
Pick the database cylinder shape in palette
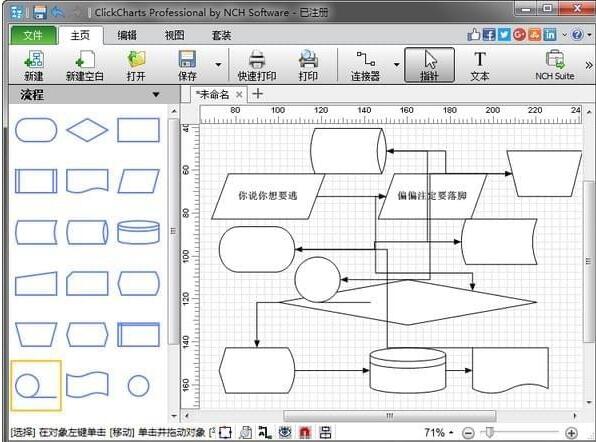coord(138,232)
